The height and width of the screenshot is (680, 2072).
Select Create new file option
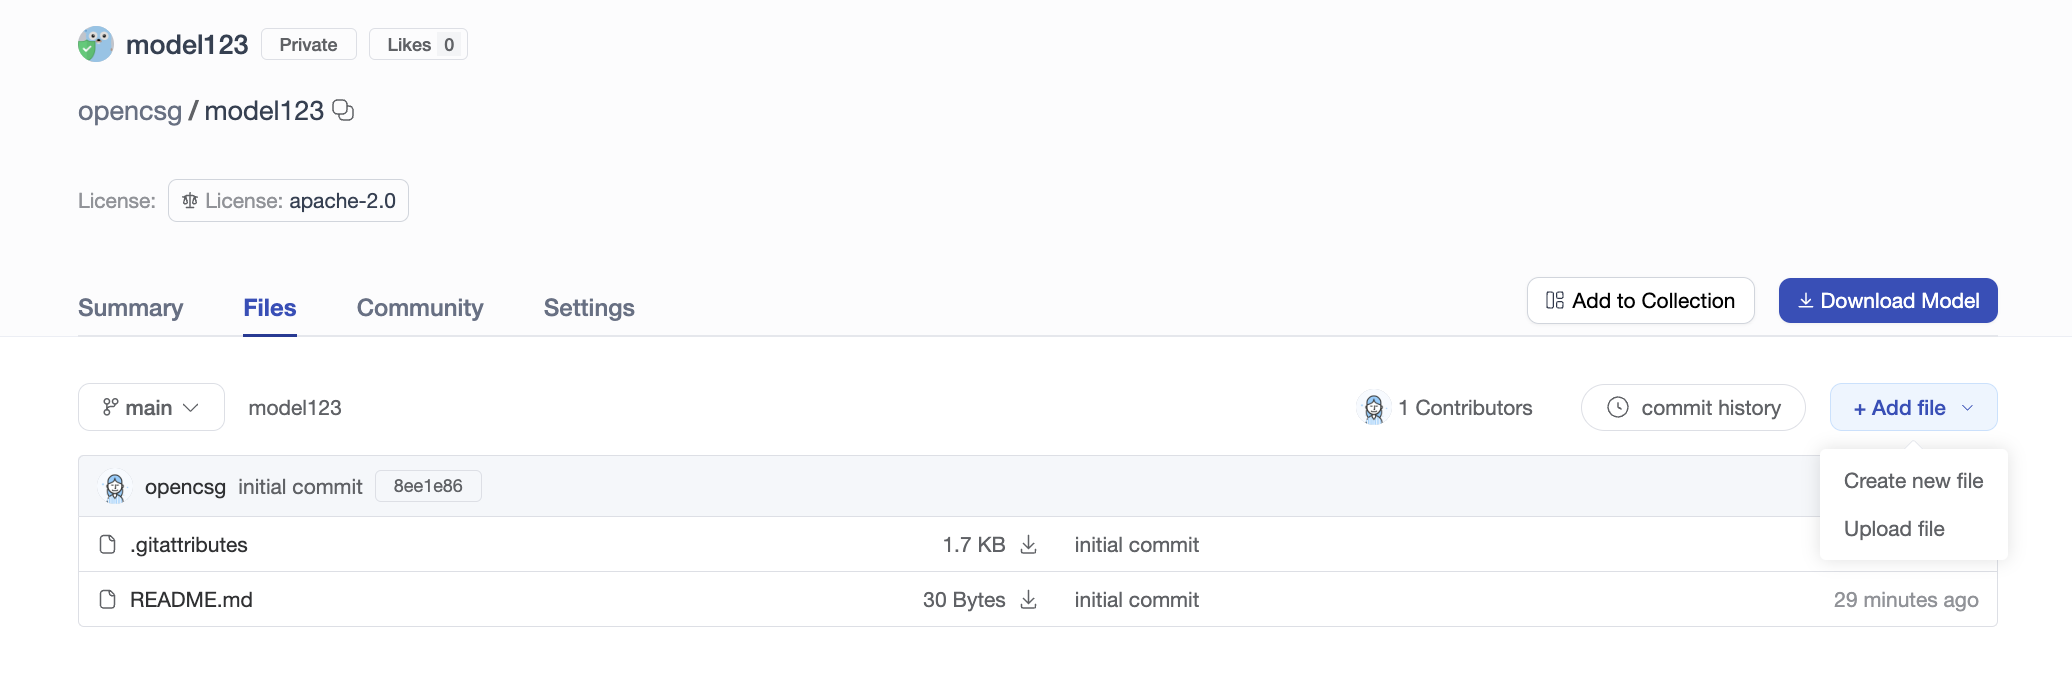pos(1913,481)
